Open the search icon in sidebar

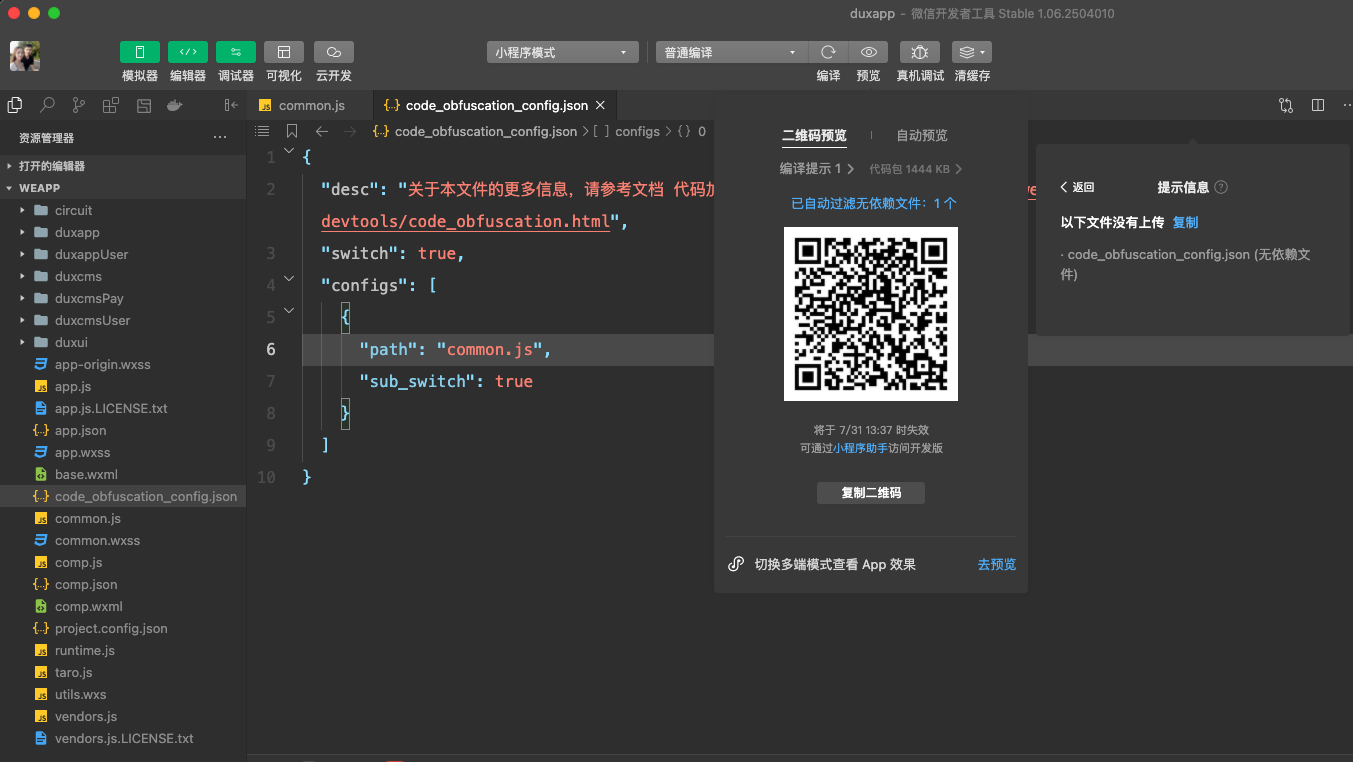47,105
